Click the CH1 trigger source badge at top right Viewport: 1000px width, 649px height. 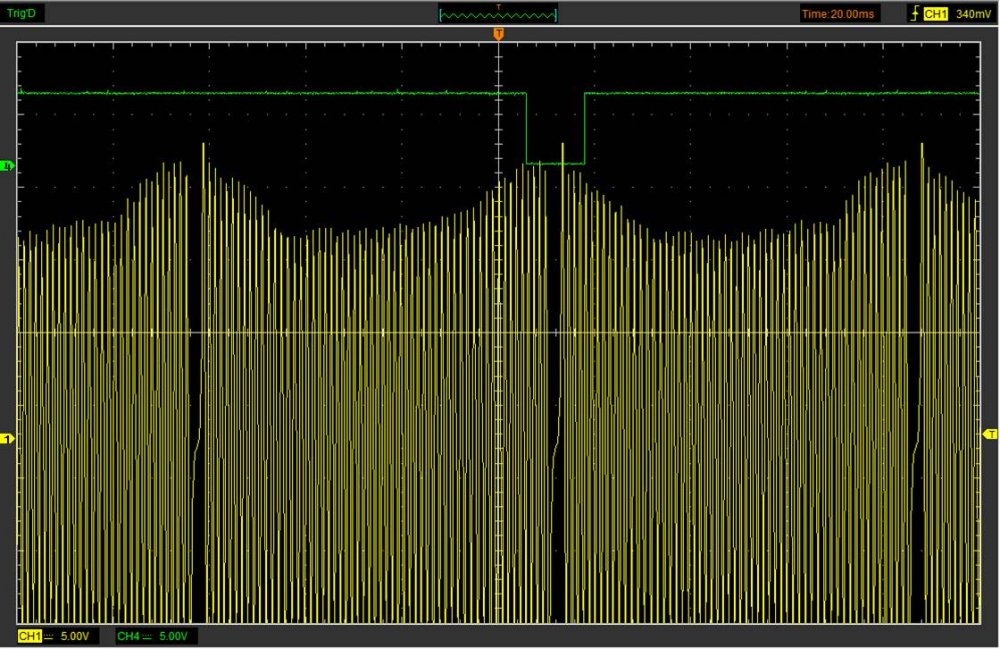(935, 14)
